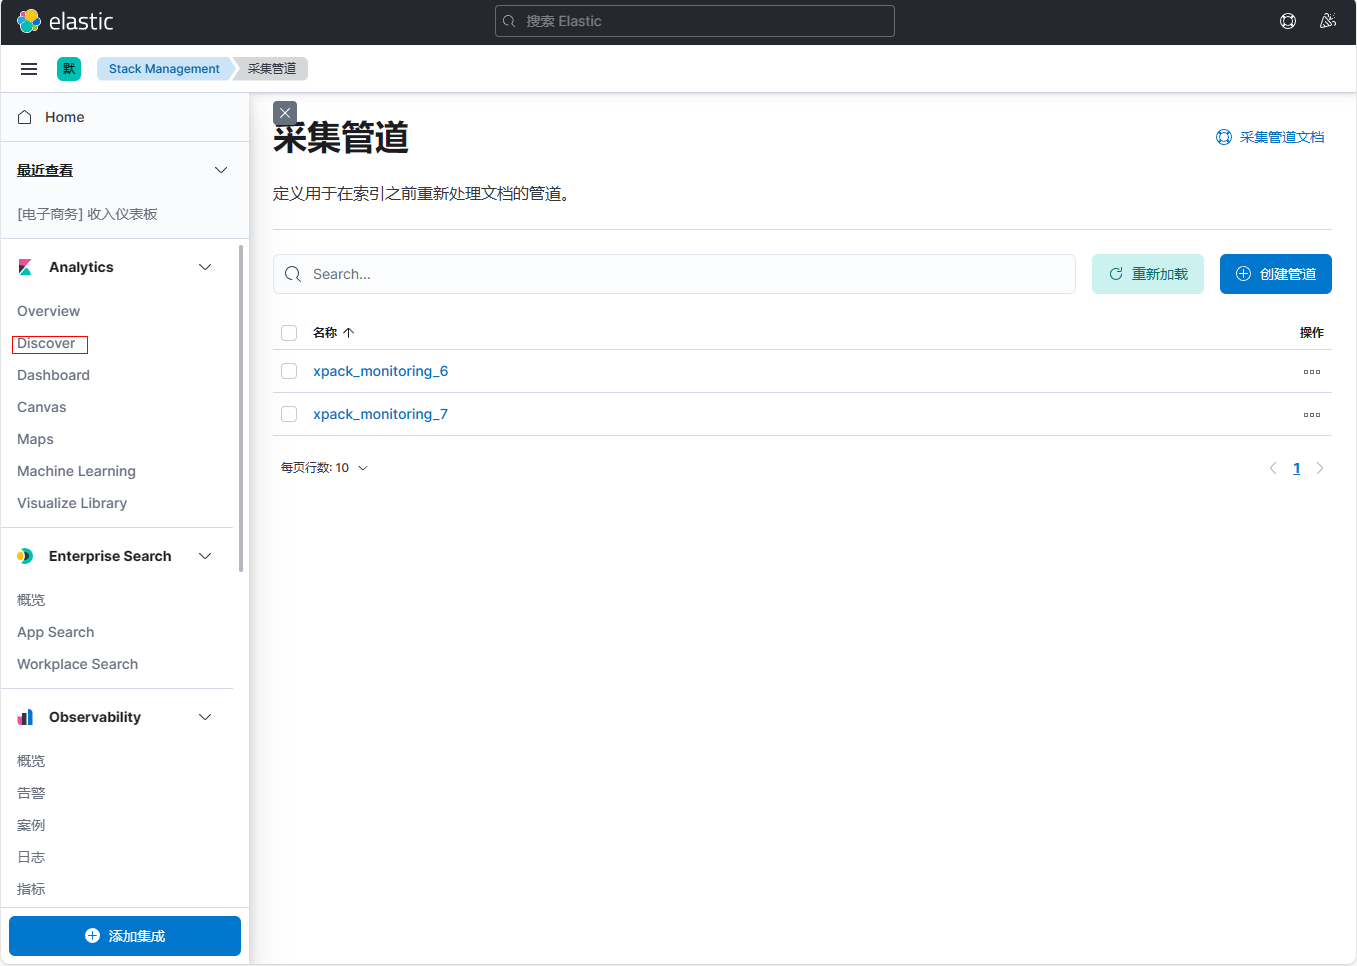Open the help menu lifebuoy icon
Viewport: 1357px width, 966px height.
coord(1288,21)
